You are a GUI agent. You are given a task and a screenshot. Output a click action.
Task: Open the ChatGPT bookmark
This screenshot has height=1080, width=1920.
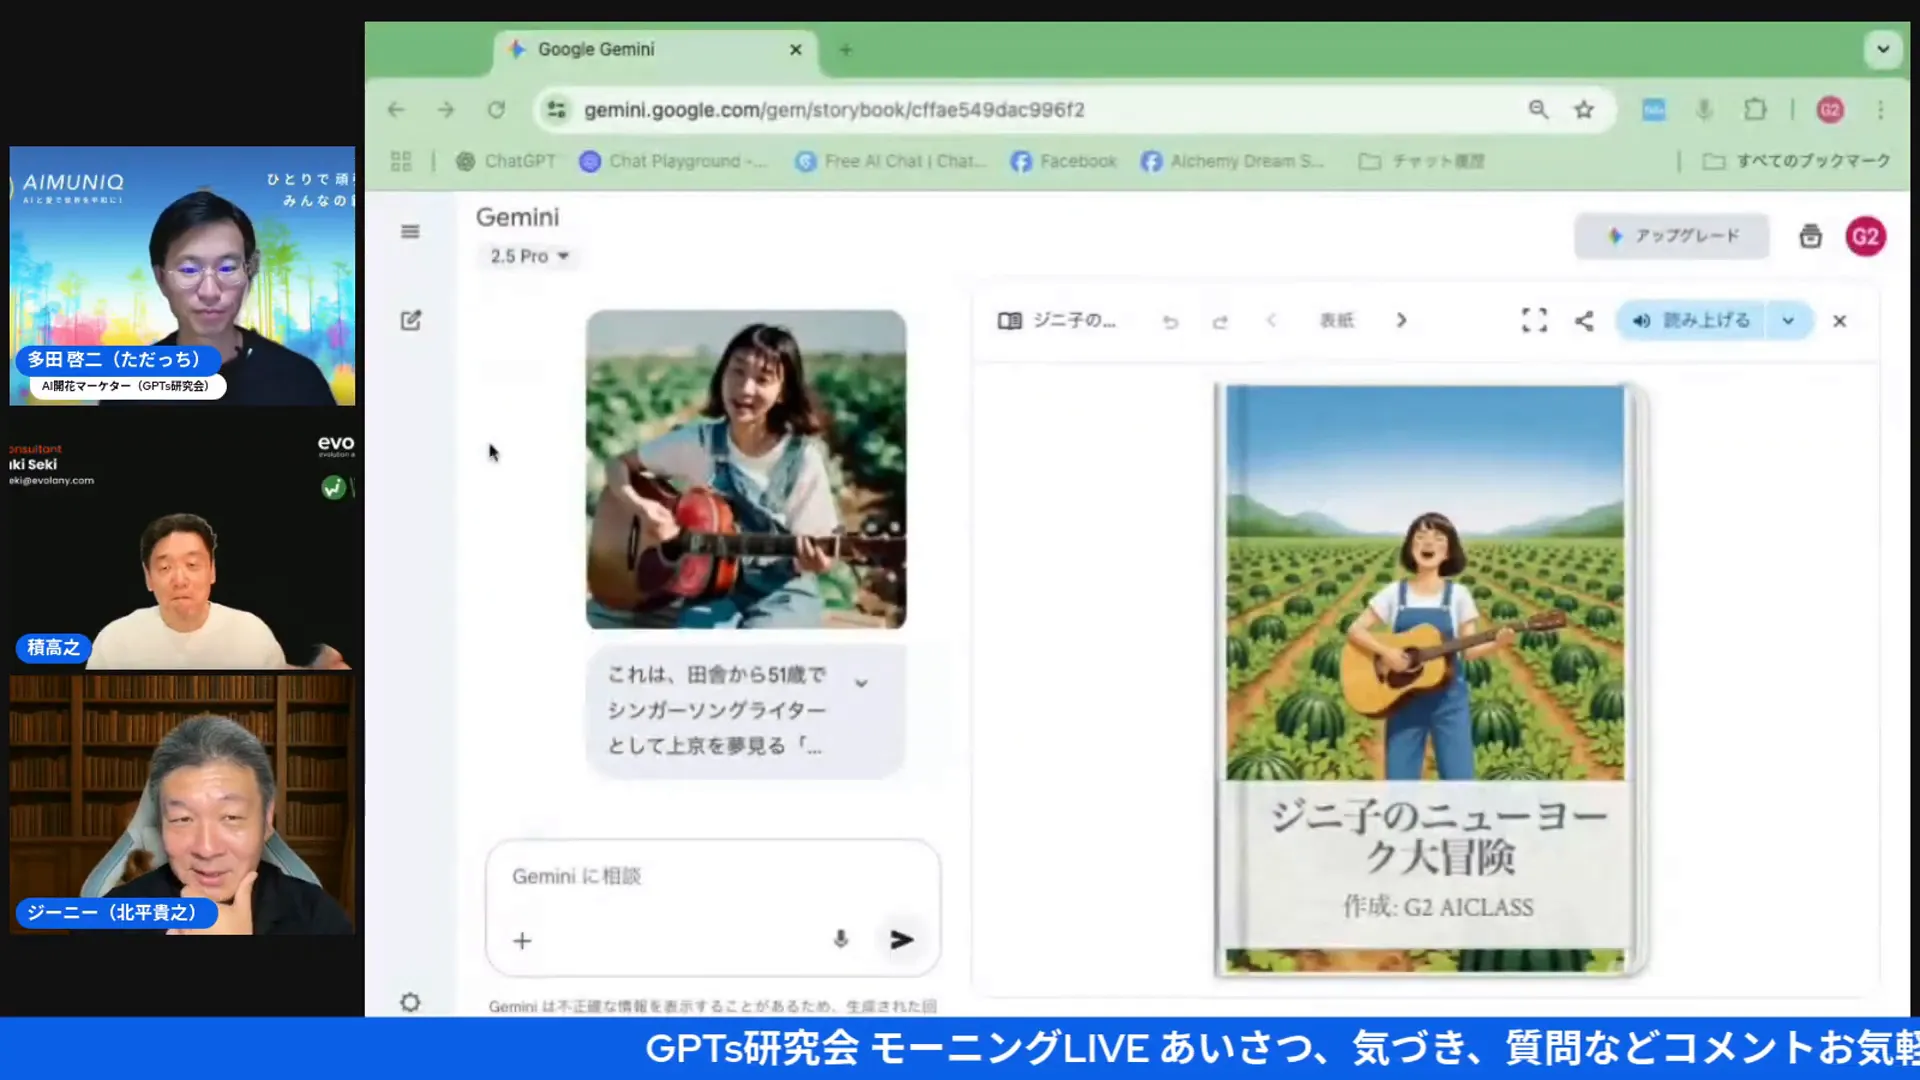pos(505,161)
